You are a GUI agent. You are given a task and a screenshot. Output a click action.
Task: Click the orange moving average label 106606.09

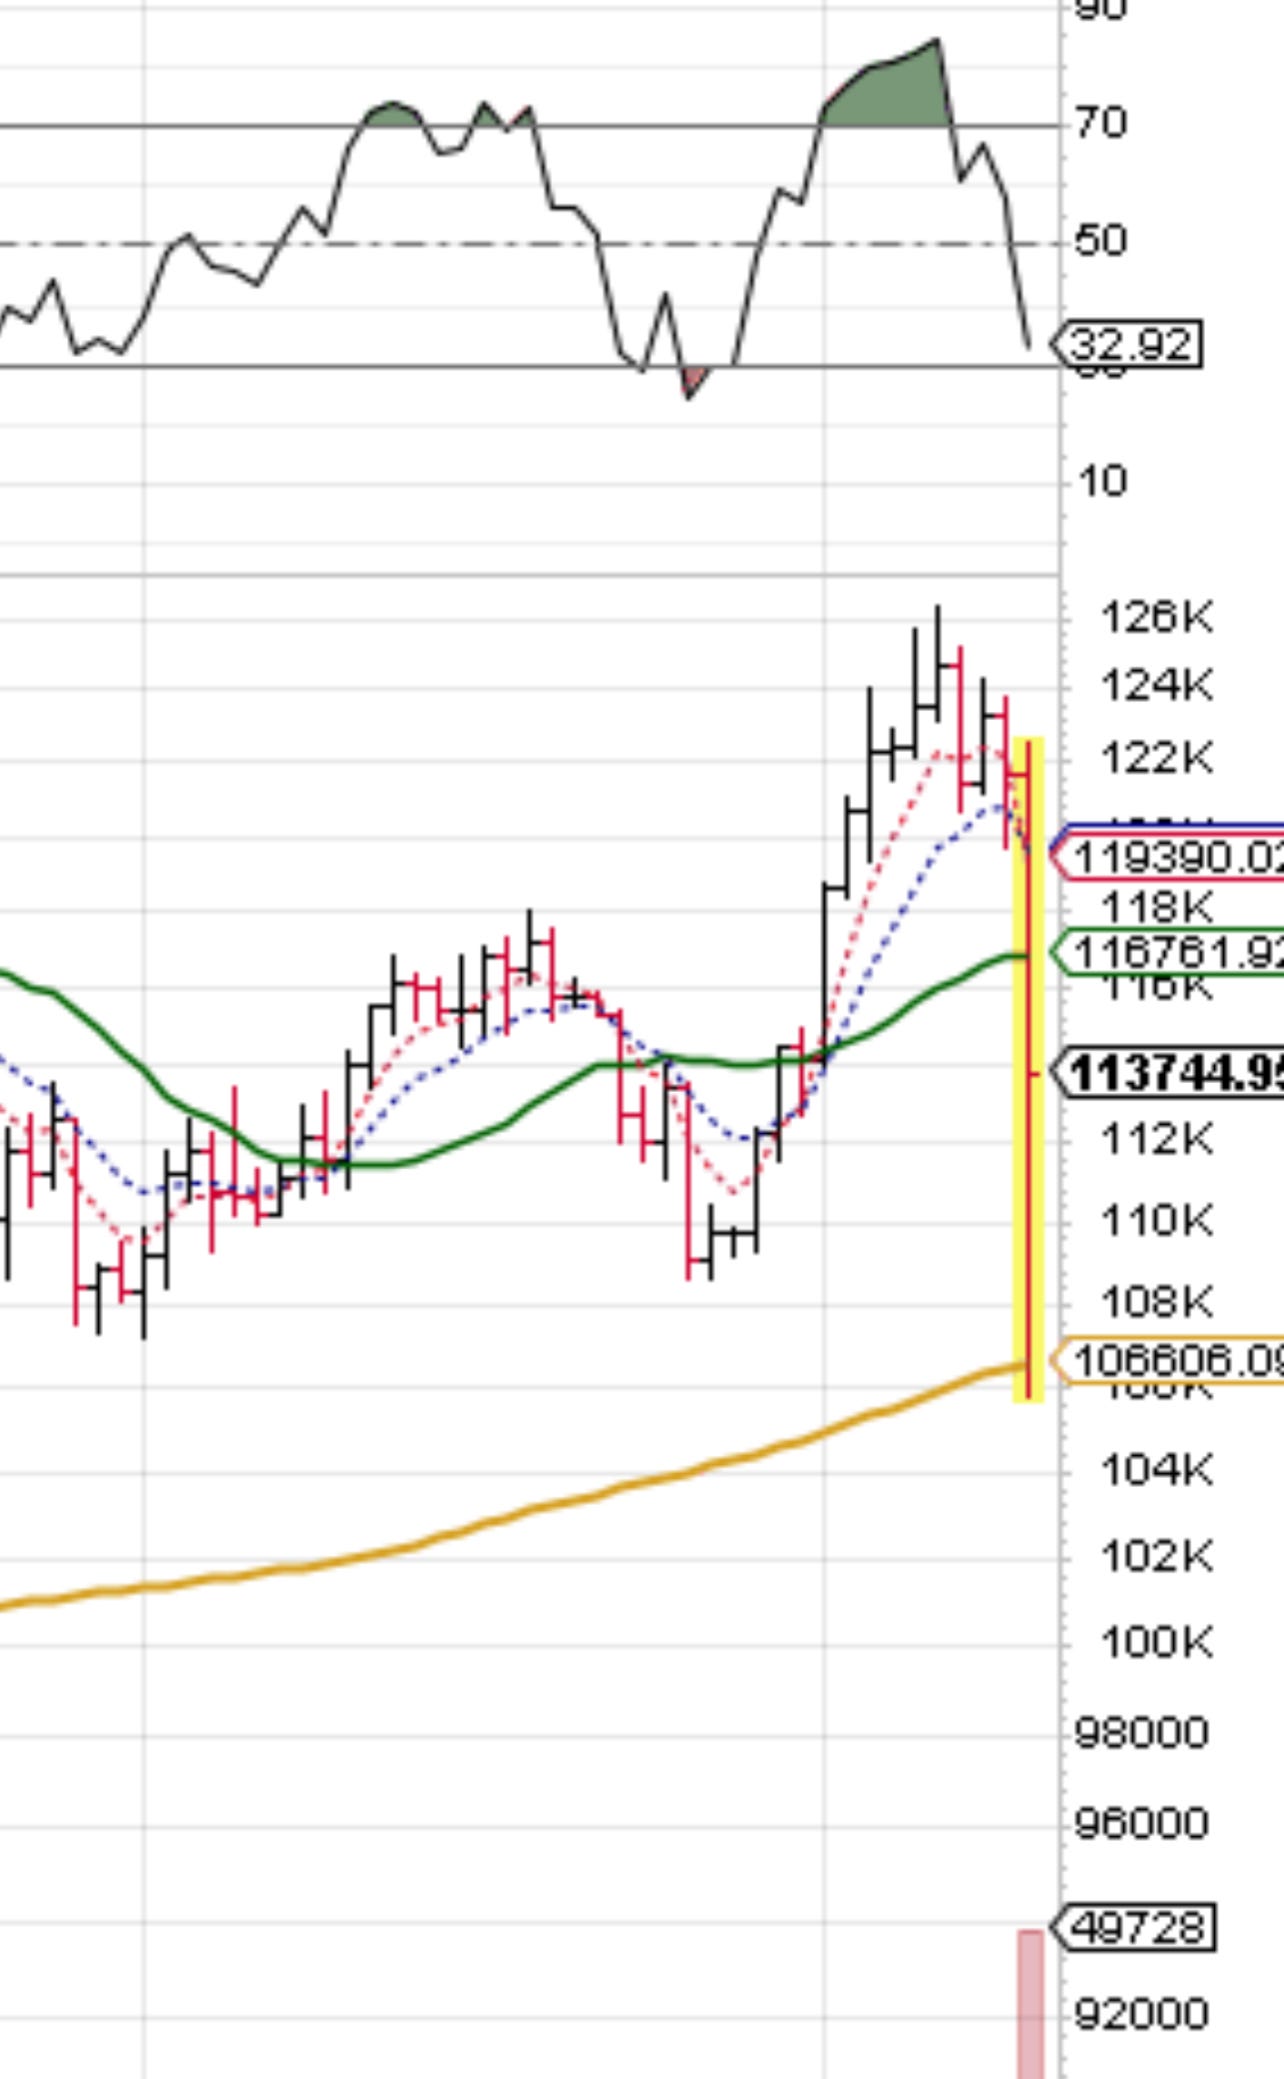point(1168,1361)
